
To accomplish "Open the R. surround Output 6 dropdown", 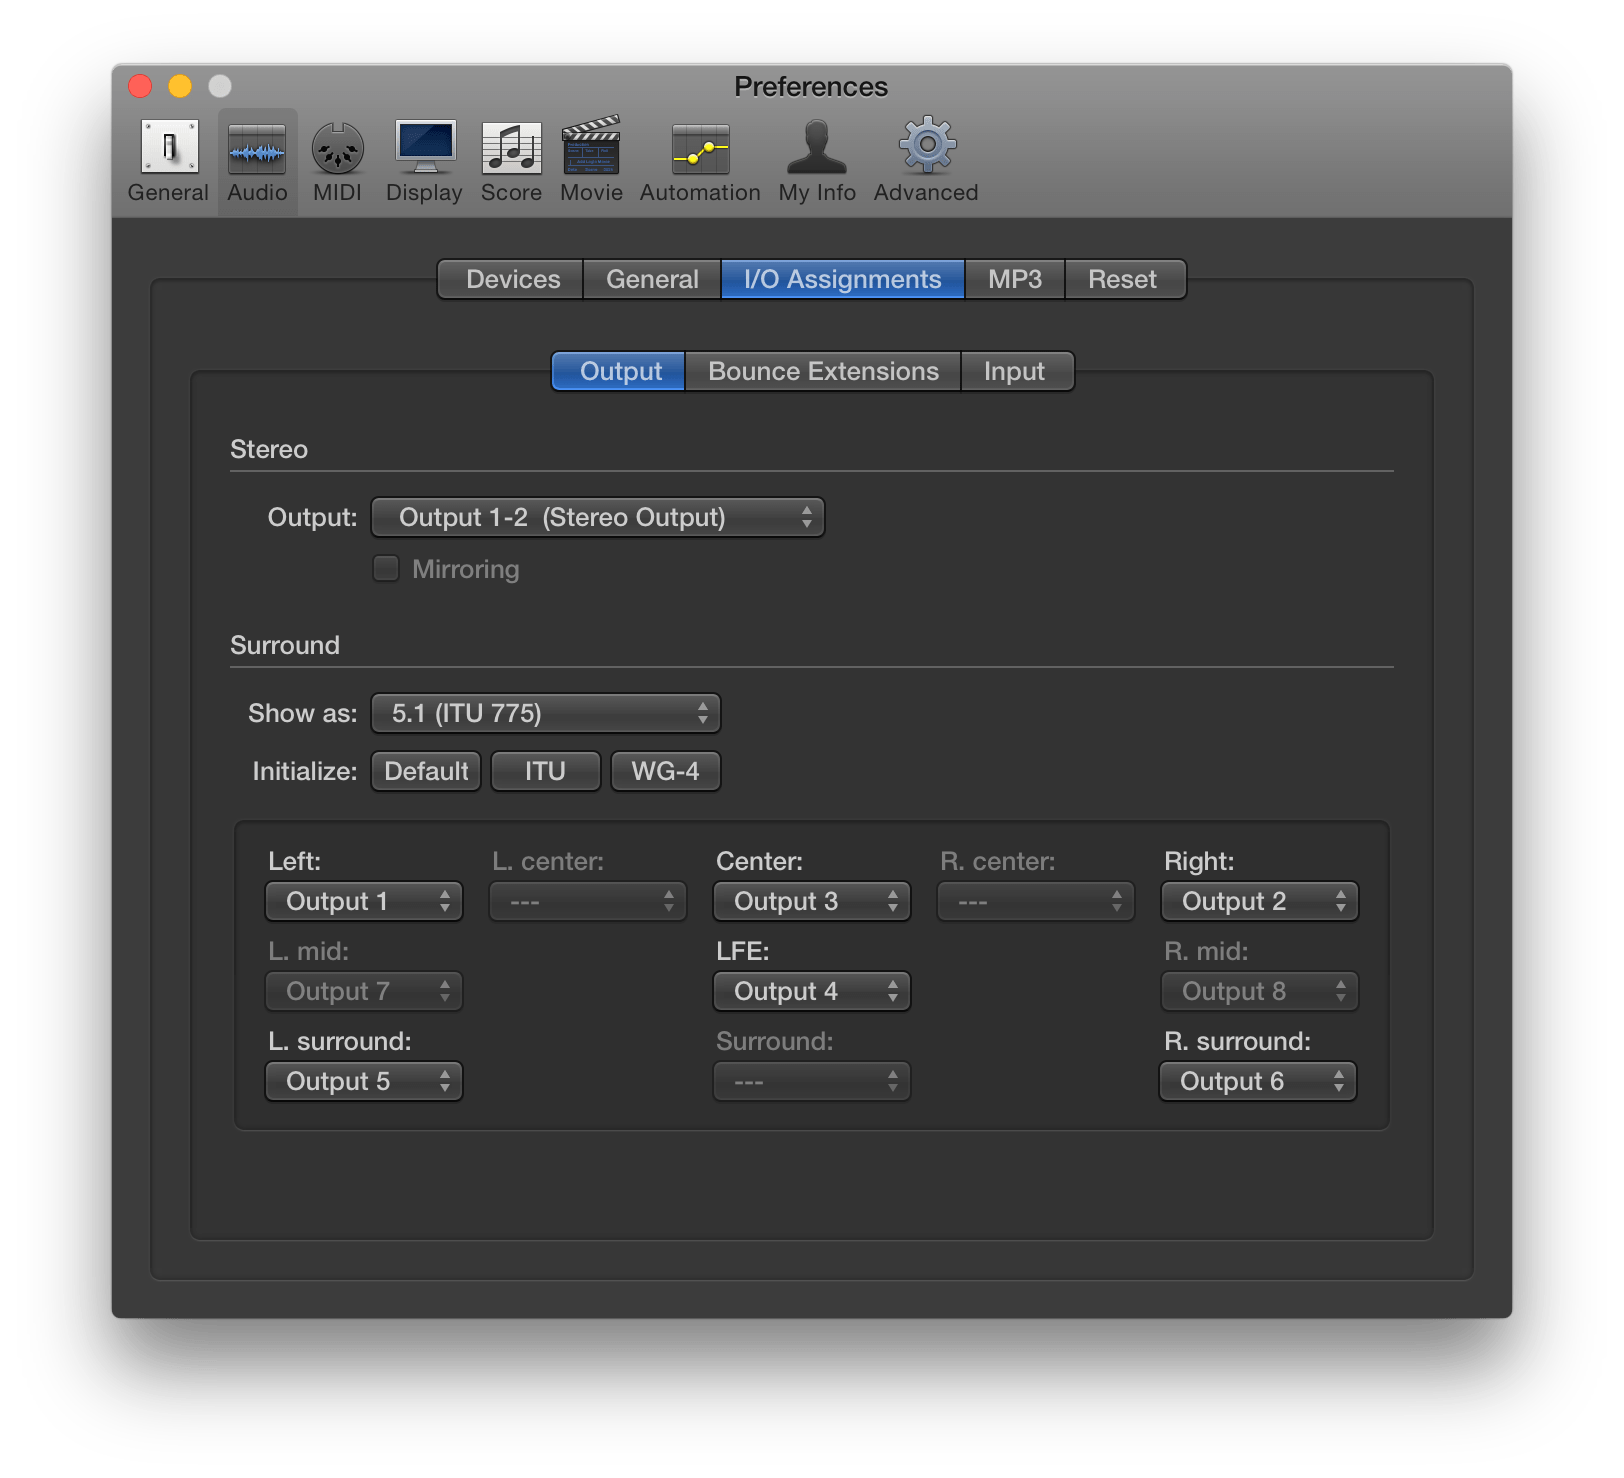I will [1258, 1081].
